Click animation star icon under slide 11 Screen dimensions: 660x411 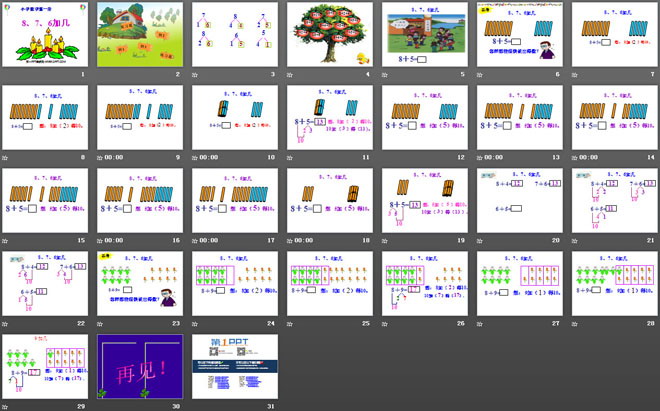point(290,157)
